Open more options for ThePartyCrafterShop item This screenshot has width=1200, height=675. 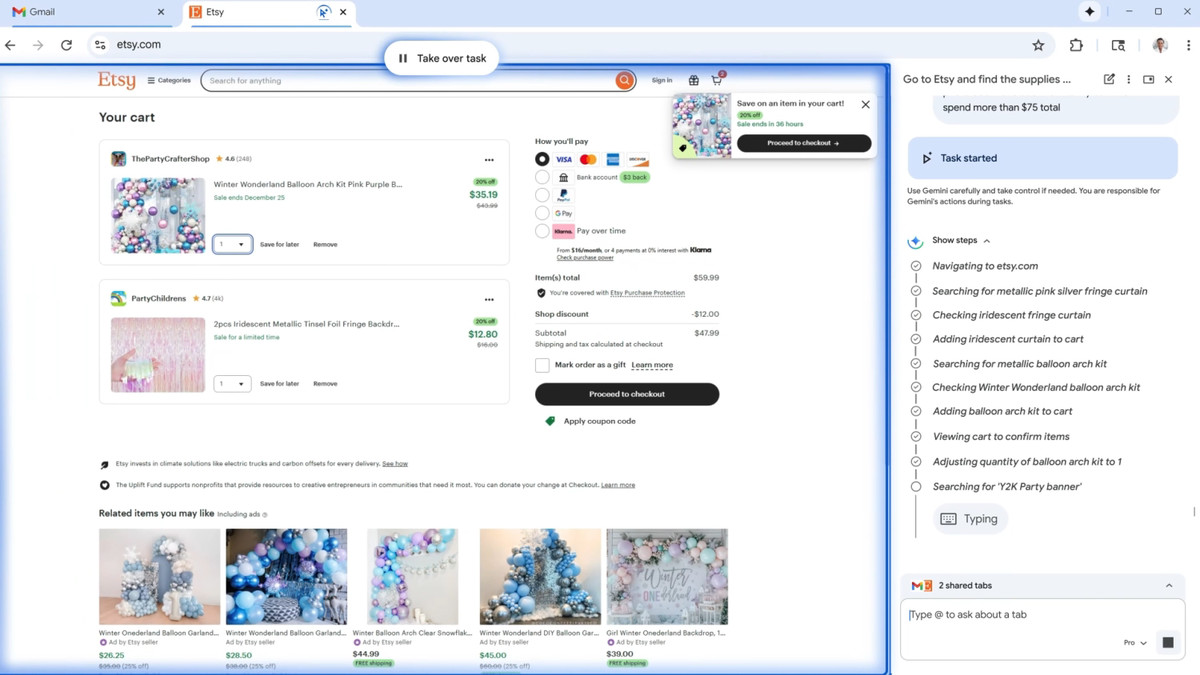[x=489, y=160]
